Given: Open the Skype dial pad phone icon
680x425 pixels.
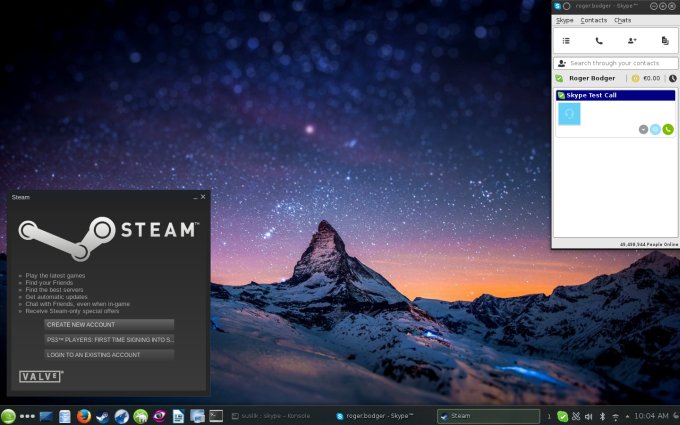Looking at the screenshot, I should coord(599,41).
